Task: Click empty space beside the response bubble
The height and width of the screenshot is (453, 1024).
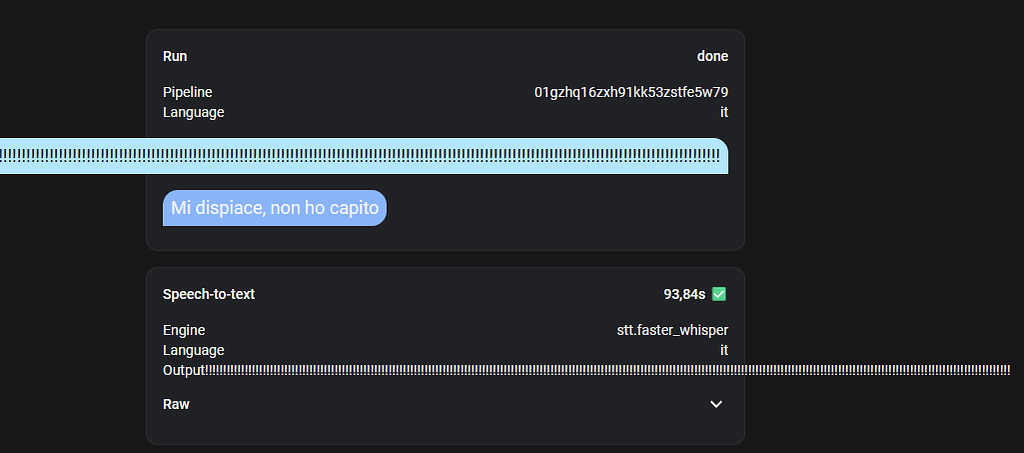Action: click(560, 208)
